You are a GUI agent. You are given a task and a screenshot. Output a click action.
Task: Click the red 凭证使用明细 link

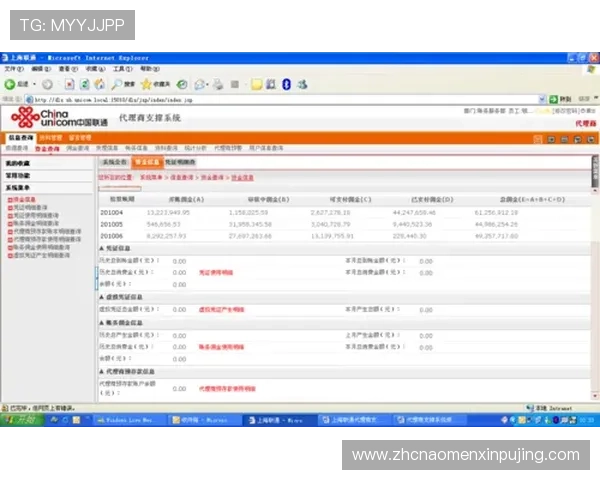pos(215,271)
